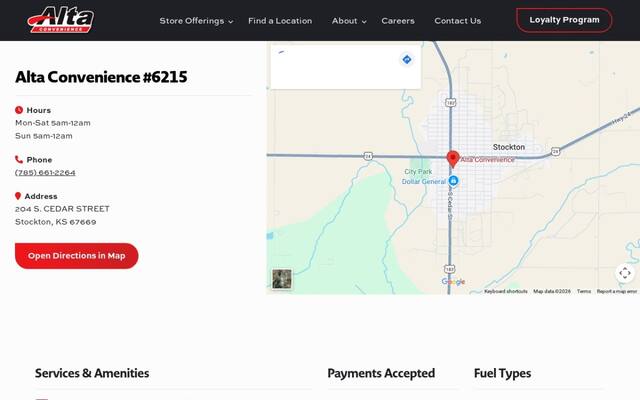
Task: Click the Alta Convenience #6215 heading
Action: 101,77
